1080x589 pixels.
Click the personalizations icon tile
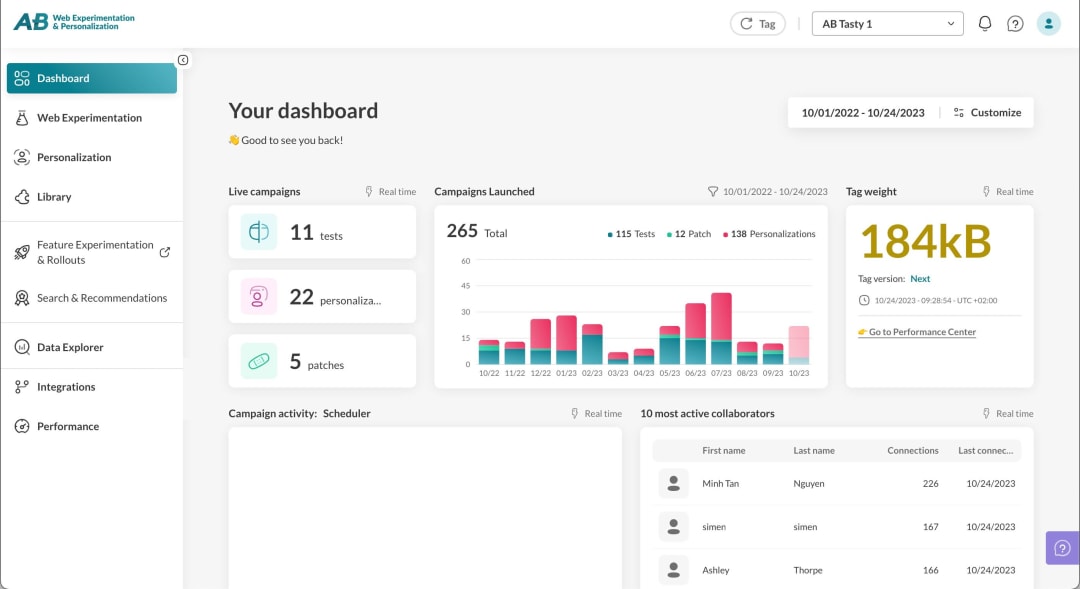tap(258, 297)
